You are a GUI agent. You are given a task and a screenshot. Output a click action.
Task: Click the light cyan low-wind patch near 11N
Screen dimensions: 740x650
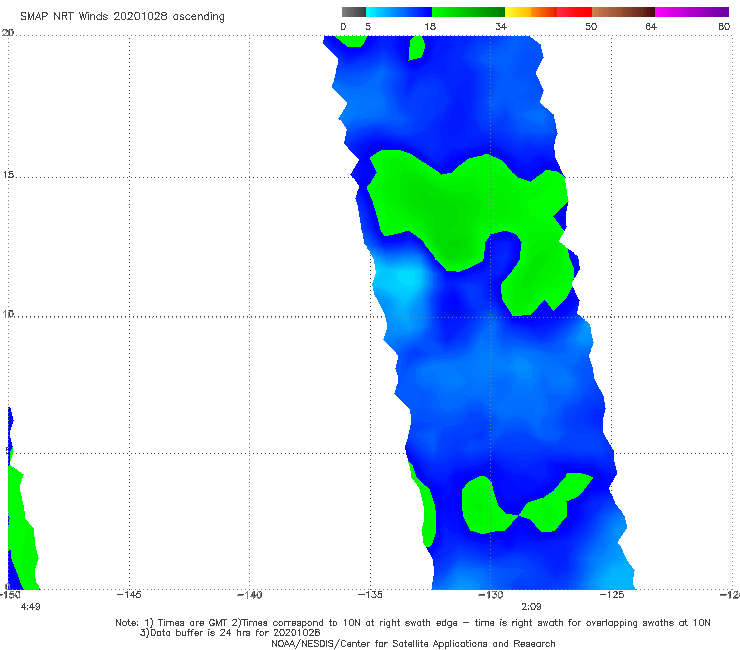(405, 279)
